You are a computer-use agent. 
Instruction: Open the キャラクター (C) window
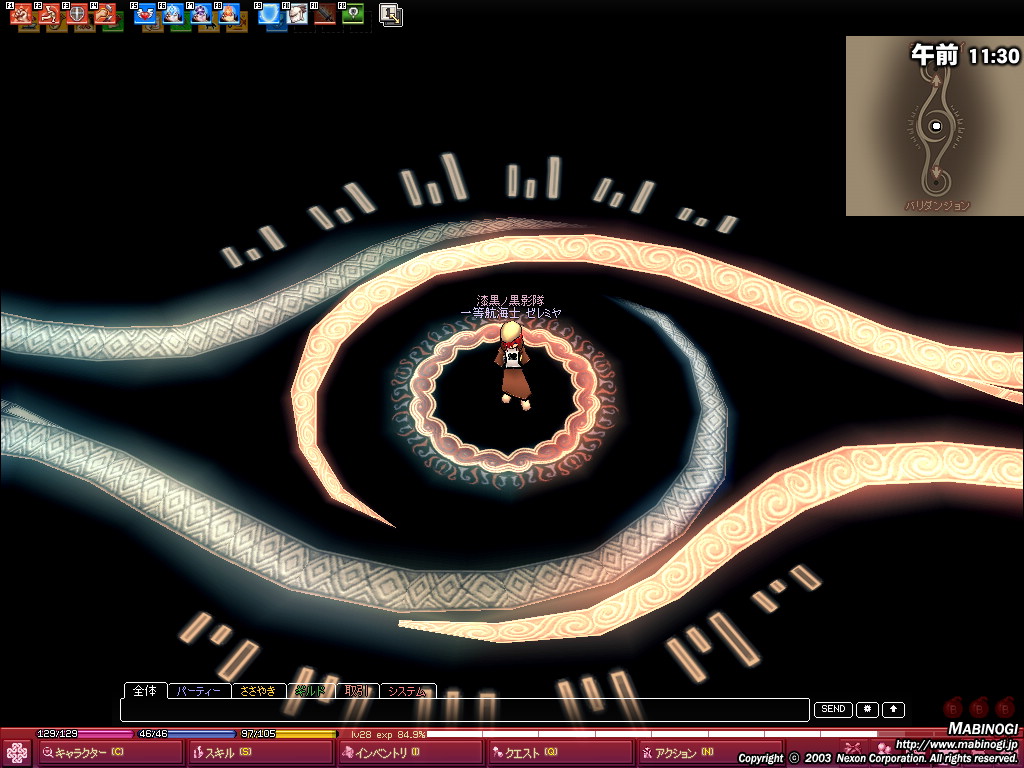pyautogui.click(x=110, y=753)
